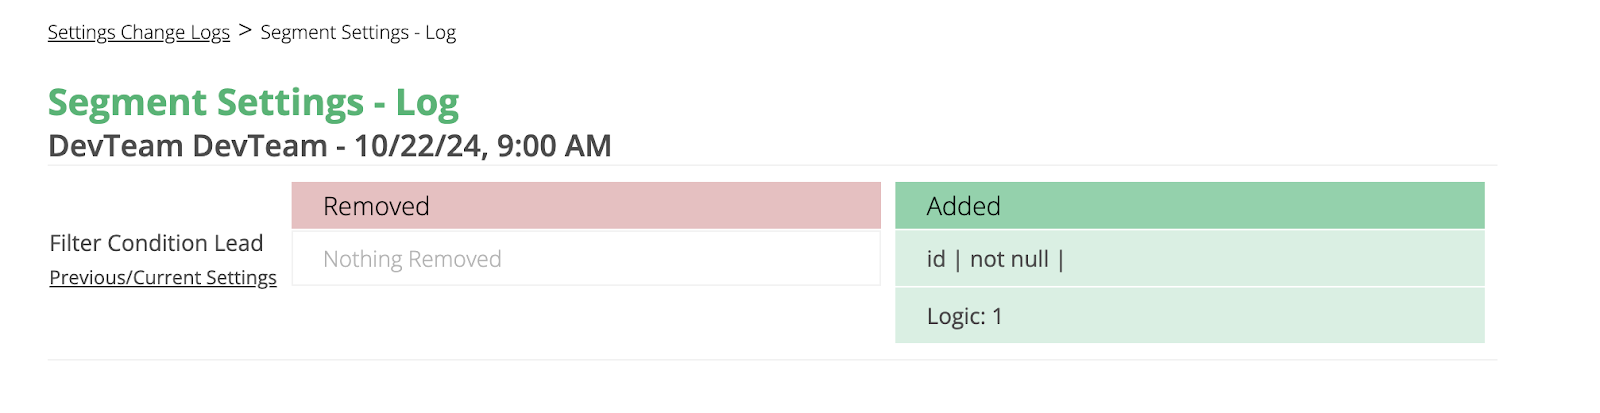Click the 'not null' operator text
The height and width of the screenshot is (413, 1600).
[x=1009, y=259]
